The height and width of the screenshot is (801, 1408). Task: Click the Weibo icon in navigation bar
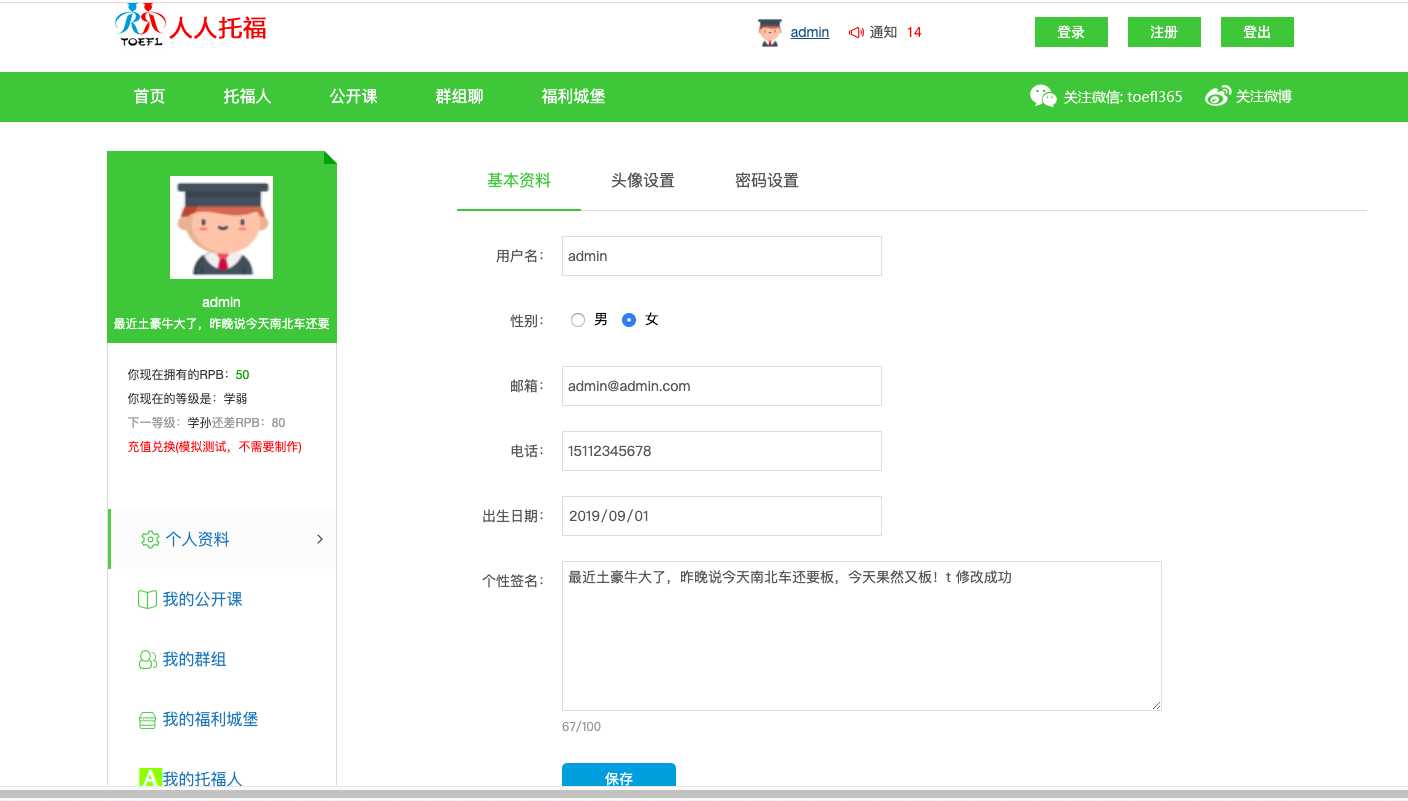(x=1217, y=96)
